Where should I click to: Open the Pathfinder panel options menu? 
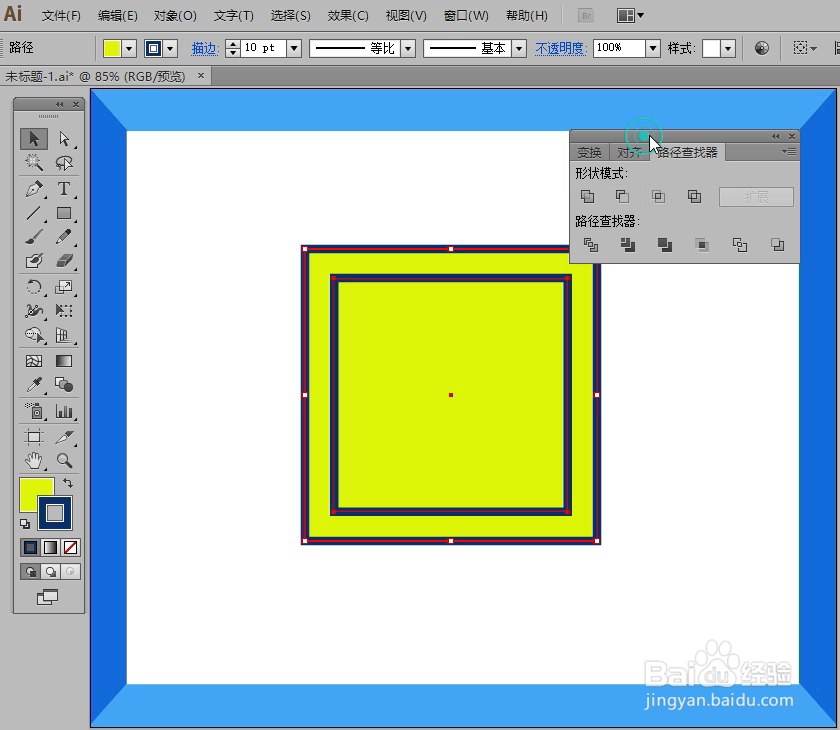pyautogui.click(x=789, y=152)
